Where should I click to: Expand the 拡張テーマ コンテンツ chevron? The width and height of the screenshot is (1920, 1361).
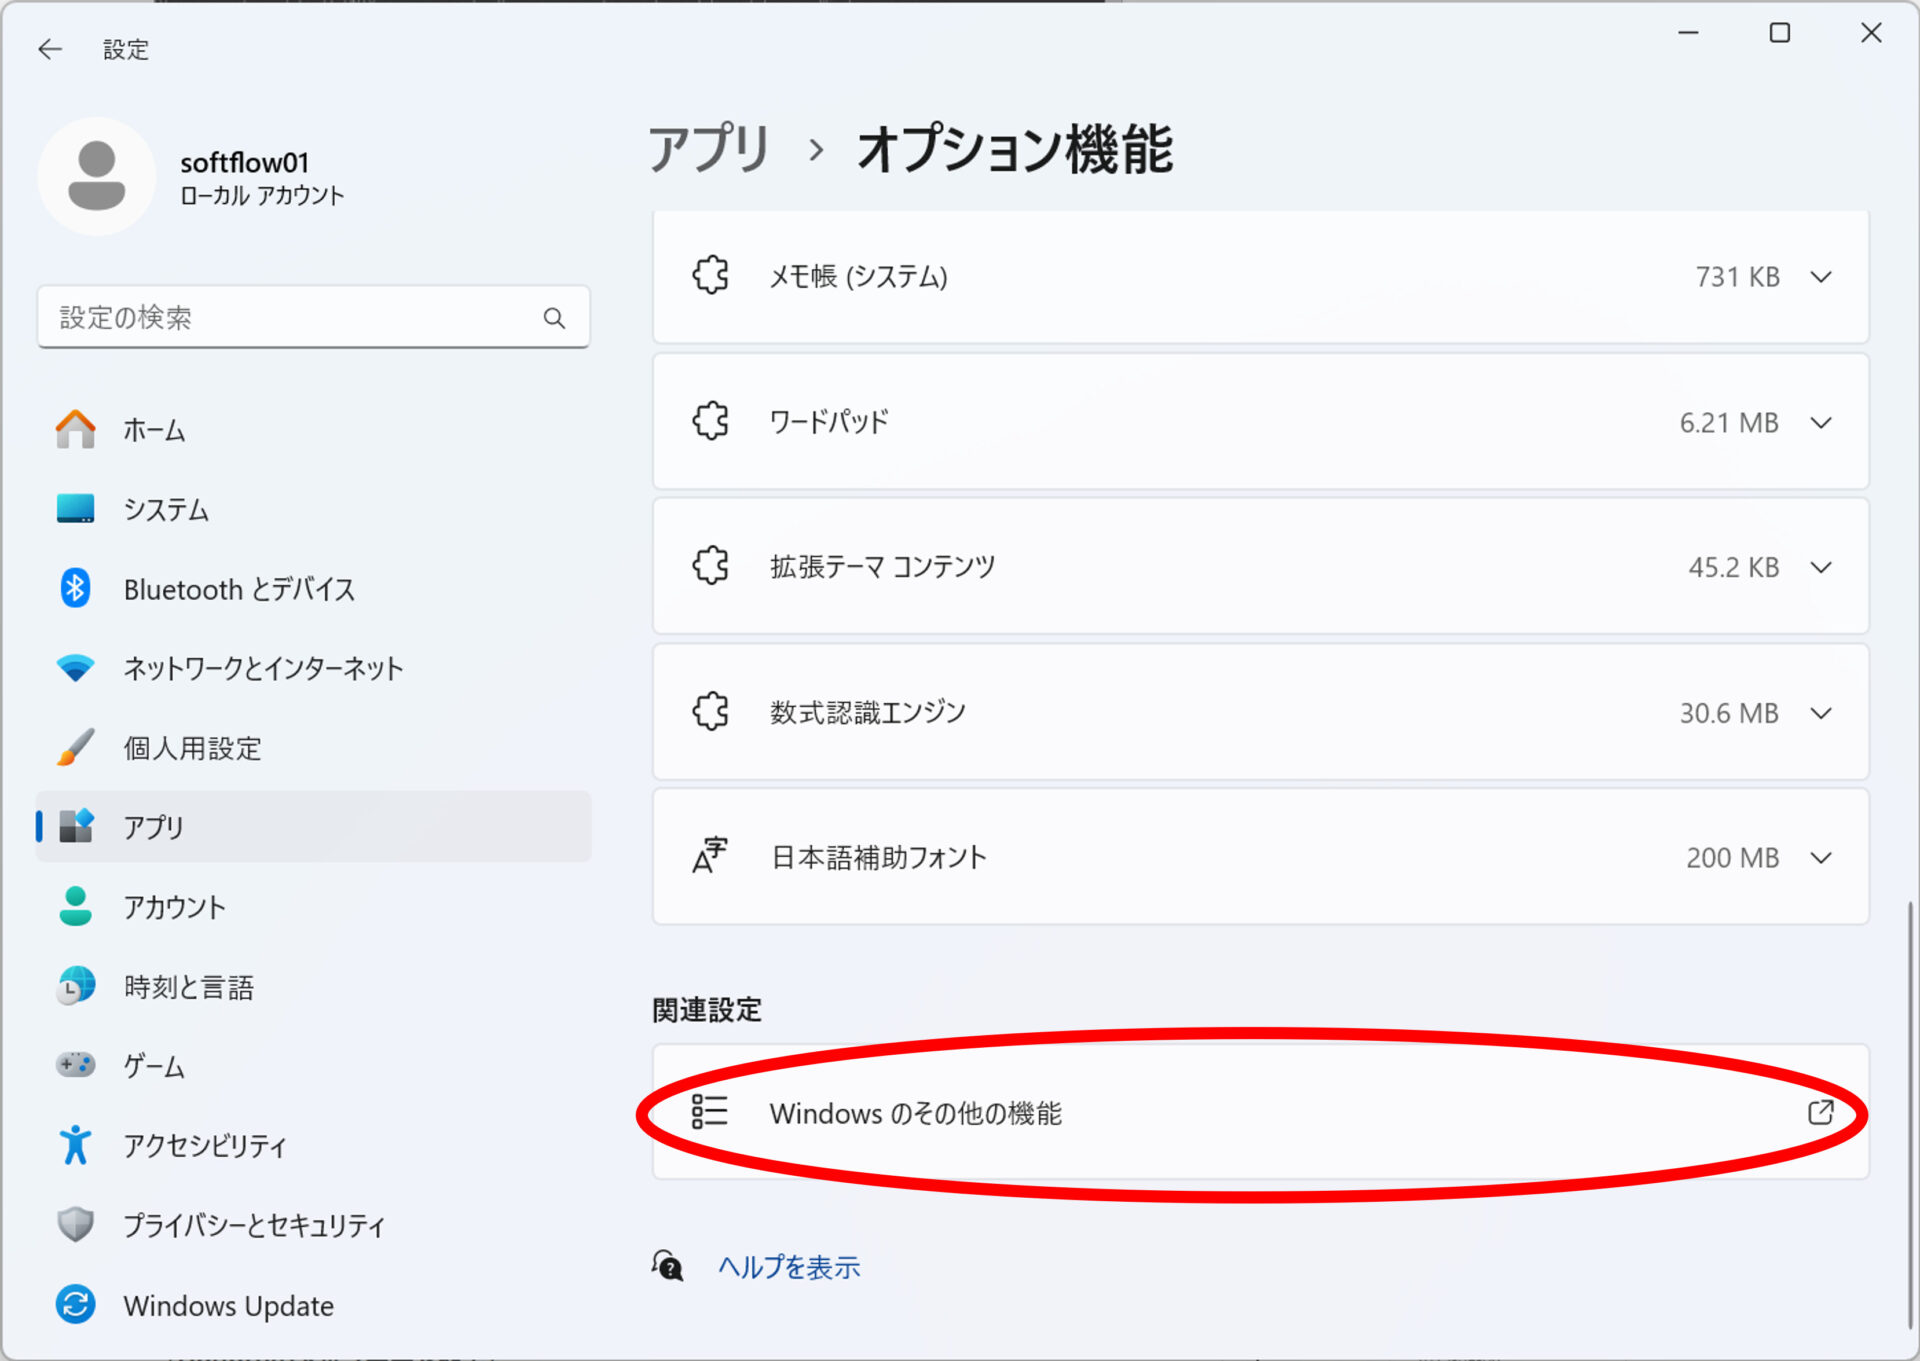(1822, 568)
